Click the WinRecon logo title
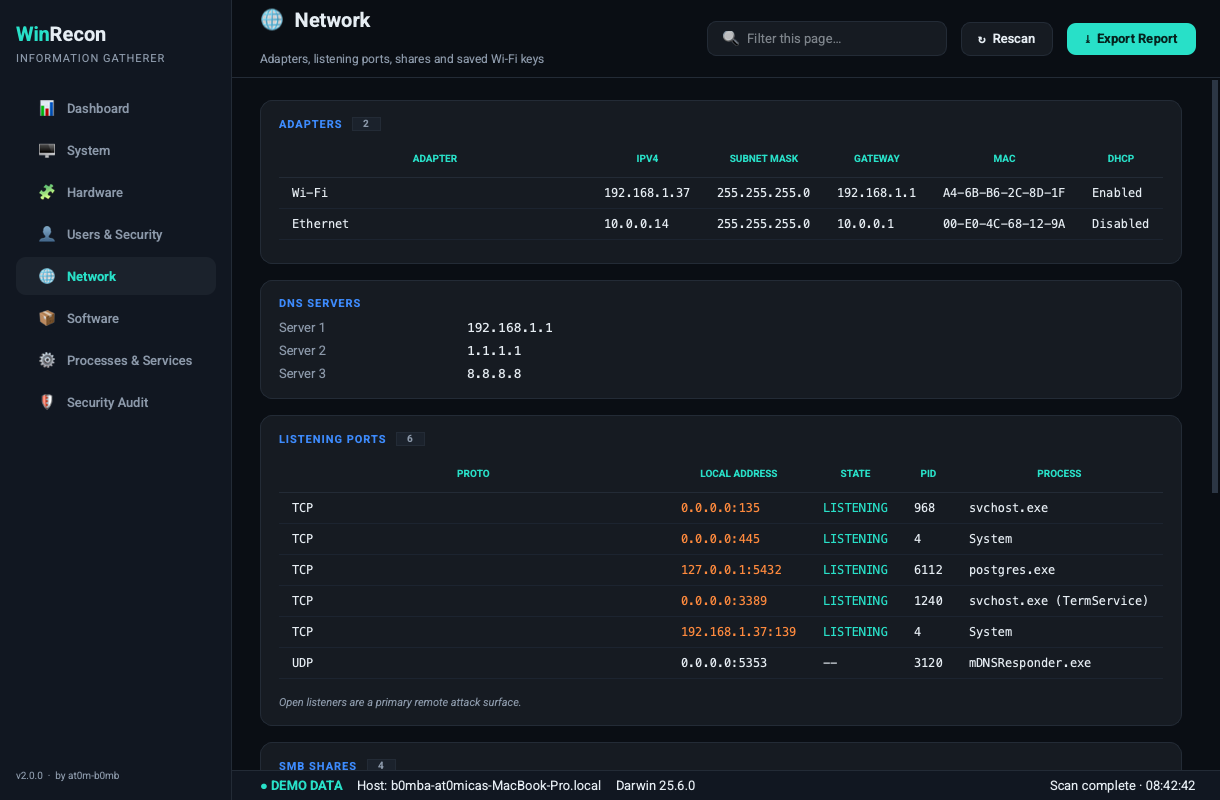This screenshot has height=800, width=1220. 61,34
